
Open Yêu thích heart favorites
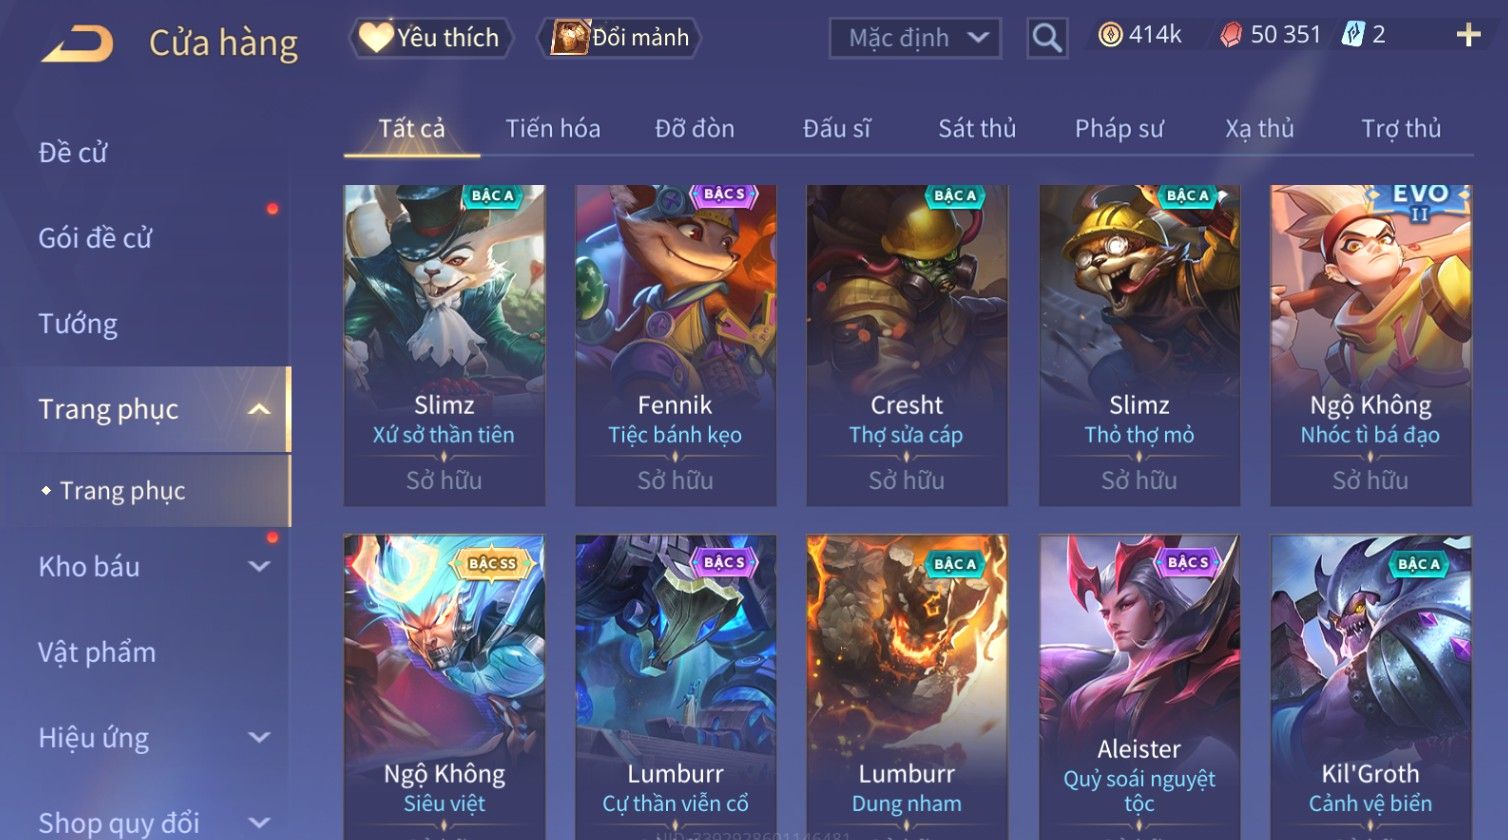(x=431, y=38)
